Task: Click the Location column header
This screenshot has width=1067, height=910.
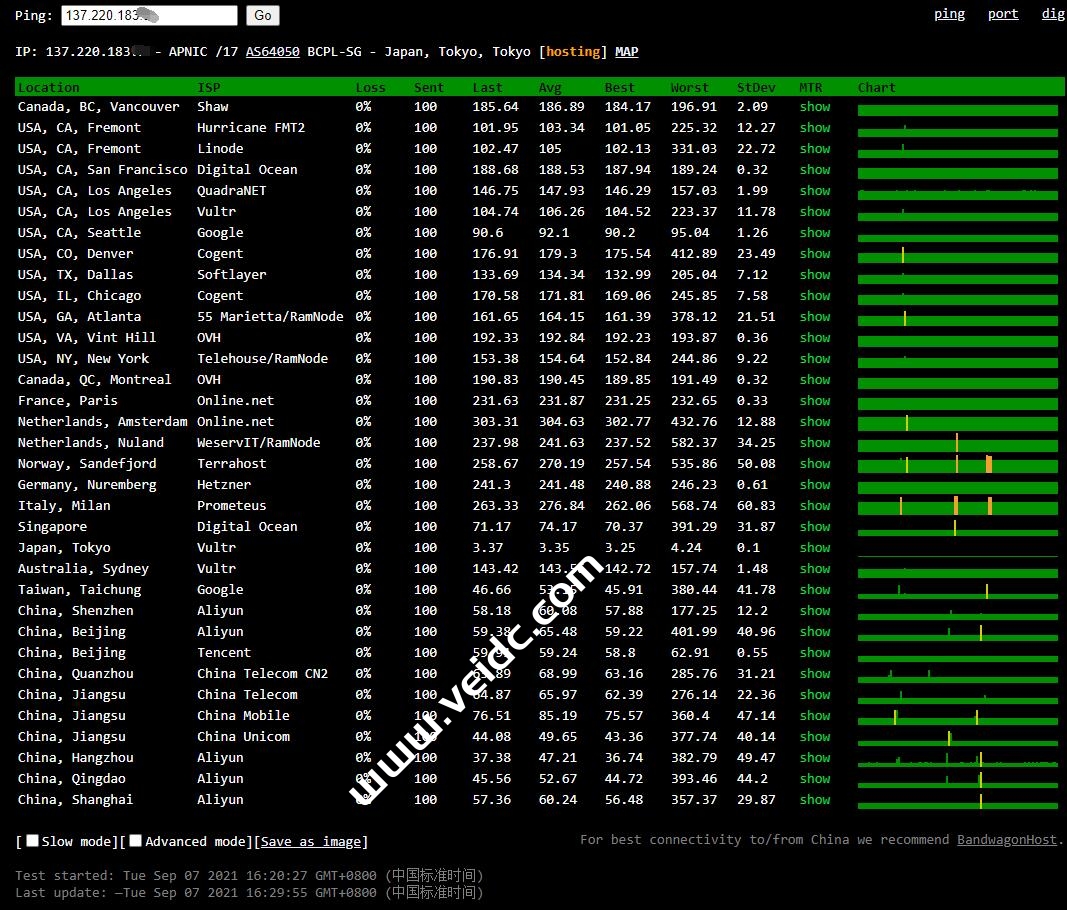Action: tap(48, 88)
